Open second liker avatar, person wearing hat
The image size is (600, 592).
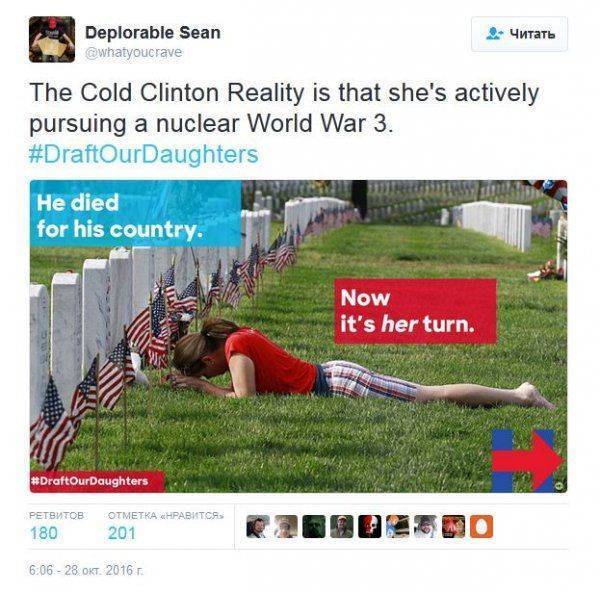[286, 527]
